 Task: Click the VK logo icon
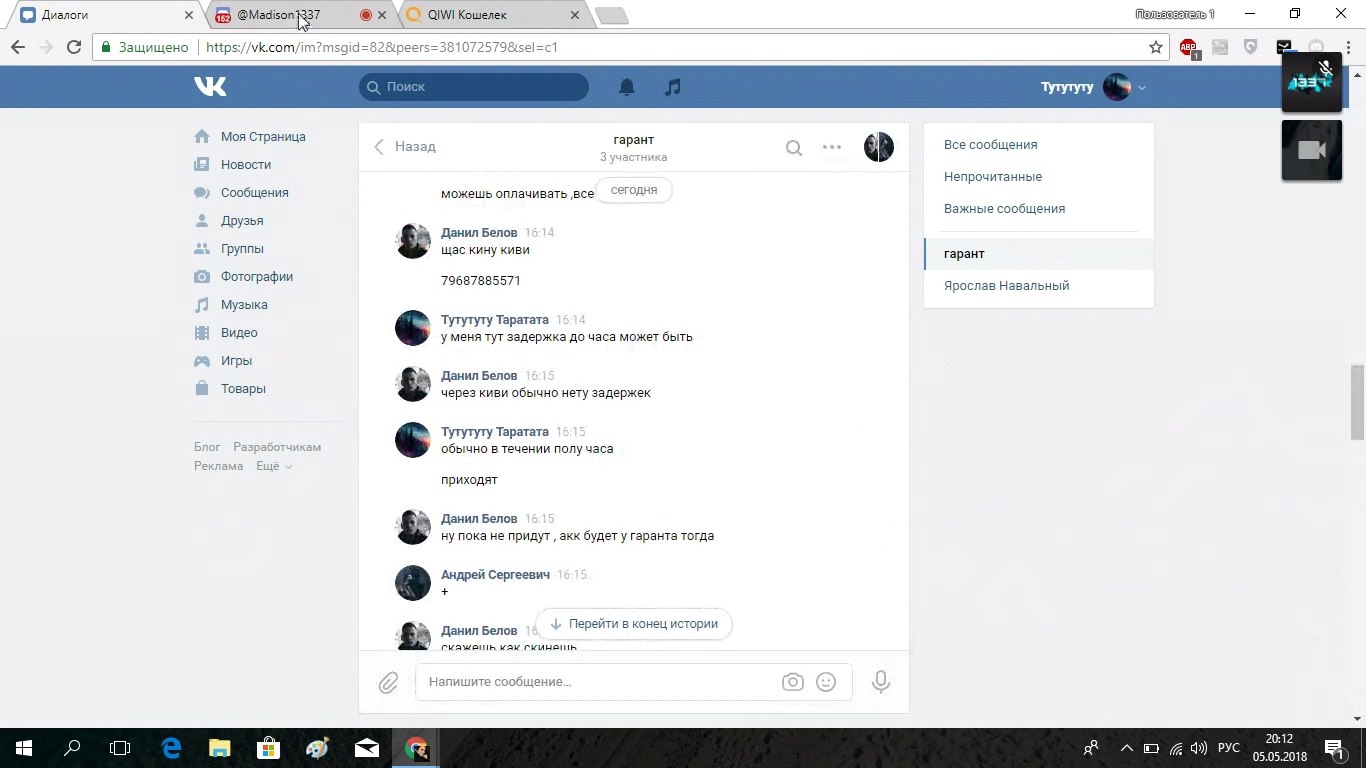[210, 87]
